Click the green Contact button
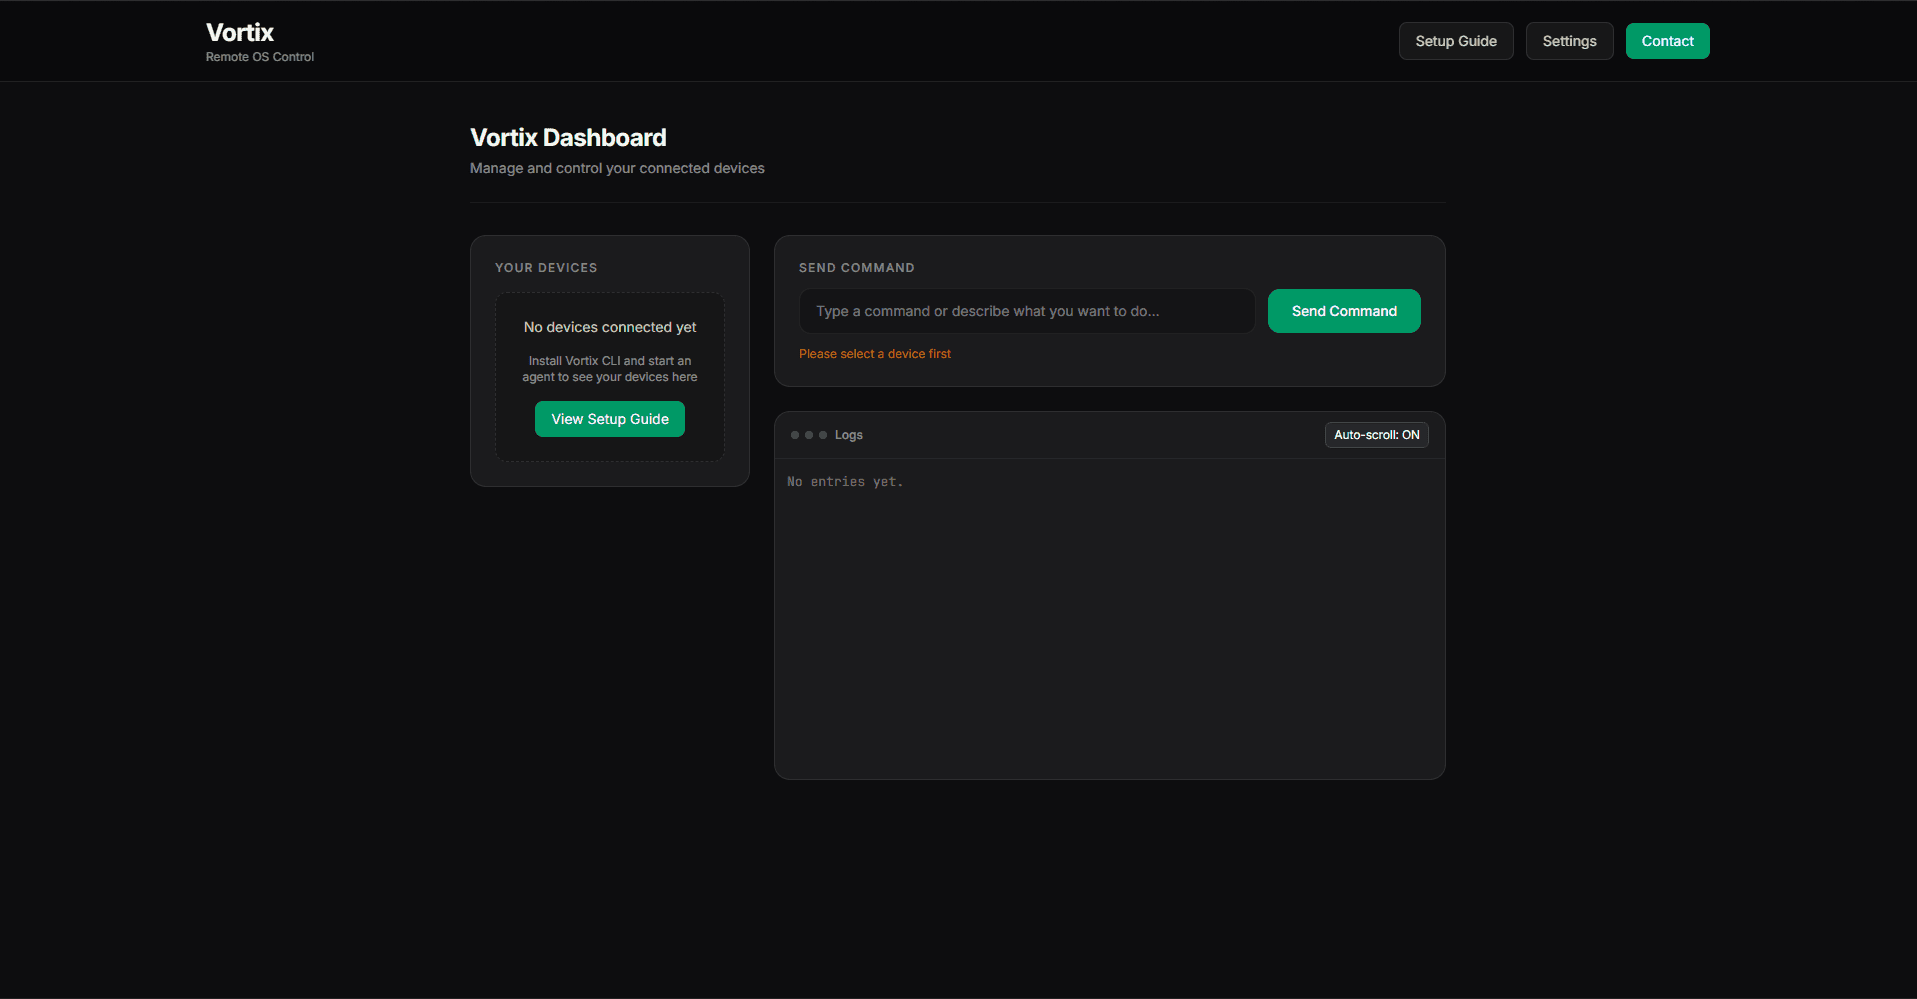1917x999 pixels. (x=1666, y=41)
